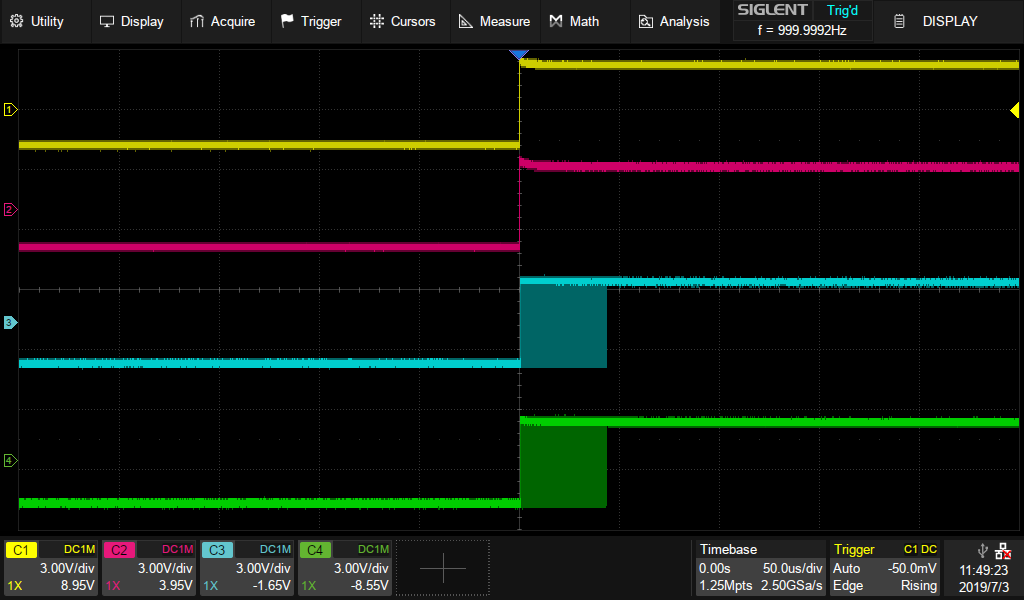Open the Timebase settings box

760,567
